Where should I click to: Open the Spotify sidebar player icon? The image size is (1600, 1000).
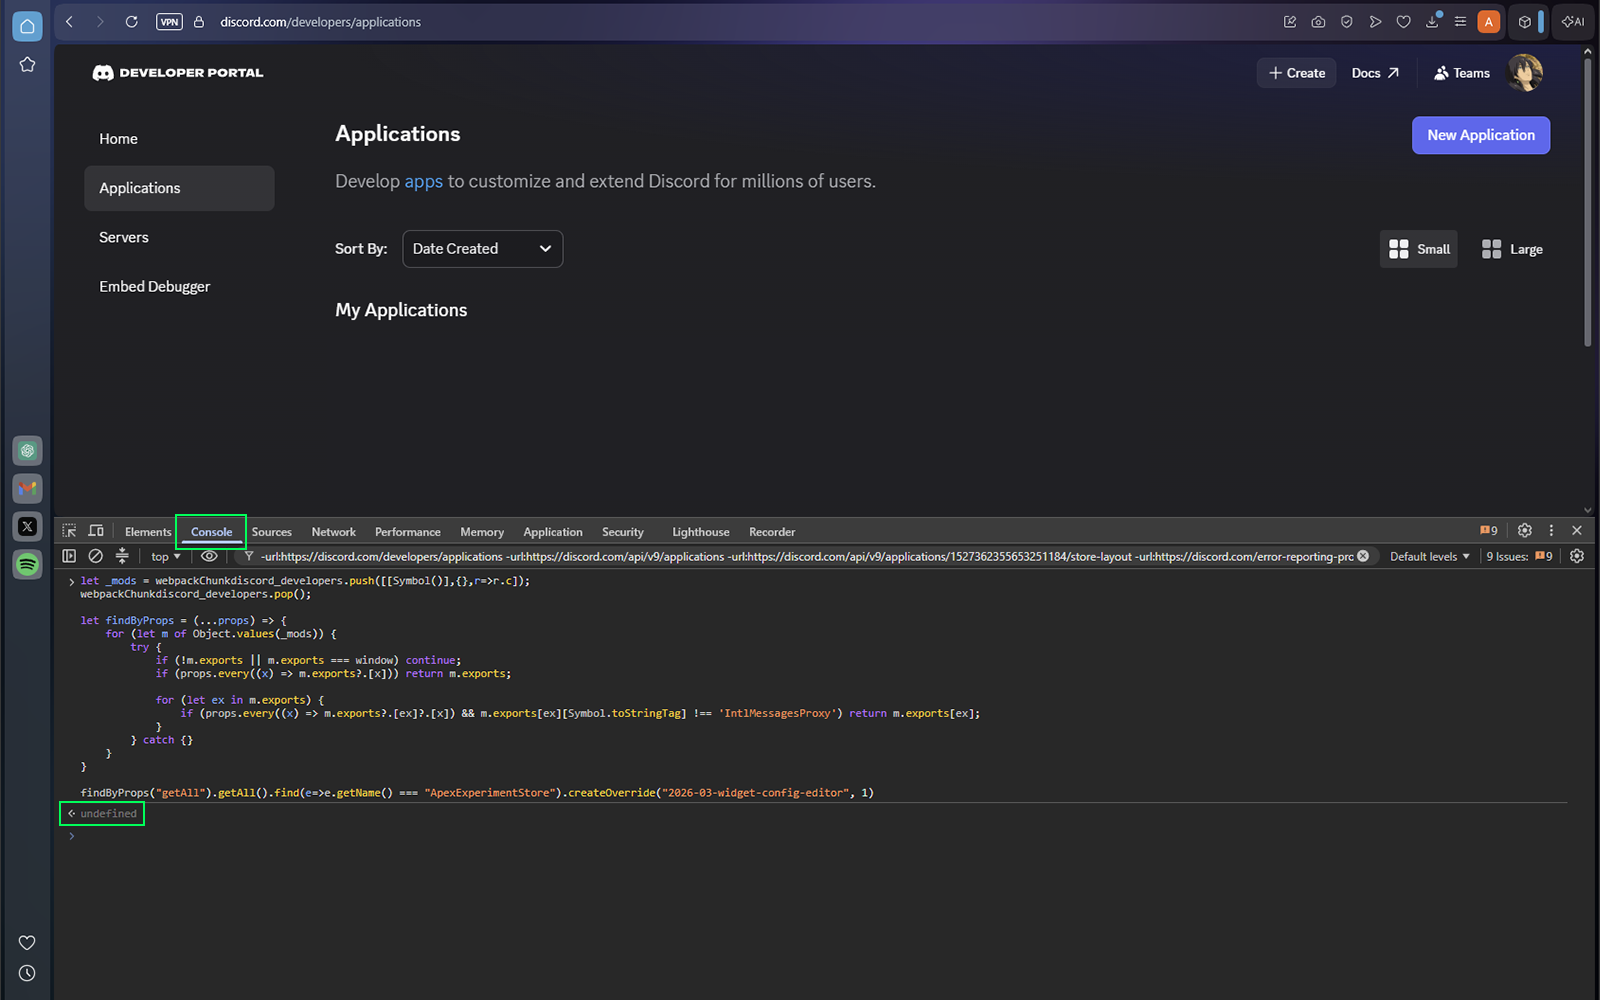[27, 564]
